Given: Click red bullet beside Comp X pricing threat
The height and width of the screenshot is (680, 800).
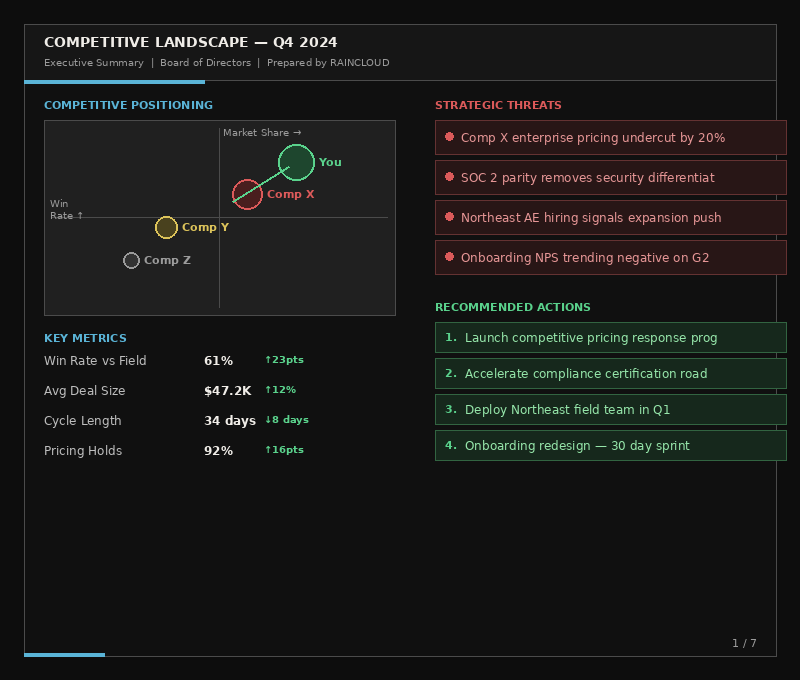Looking at the screenshot, I should click(x=450, y=137).
